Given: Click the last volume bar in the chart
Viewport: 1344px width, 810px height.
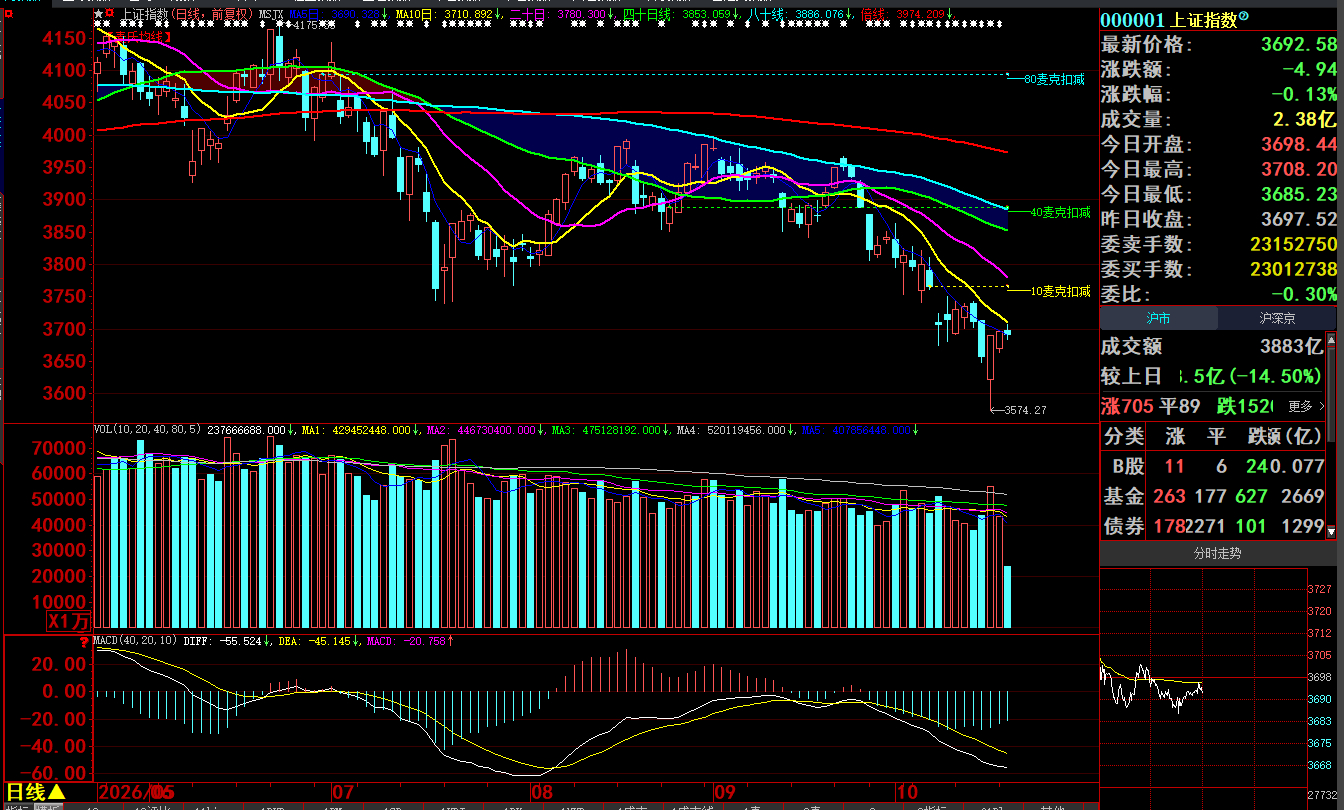Looking at the screenshot, I should (1007, 597).
